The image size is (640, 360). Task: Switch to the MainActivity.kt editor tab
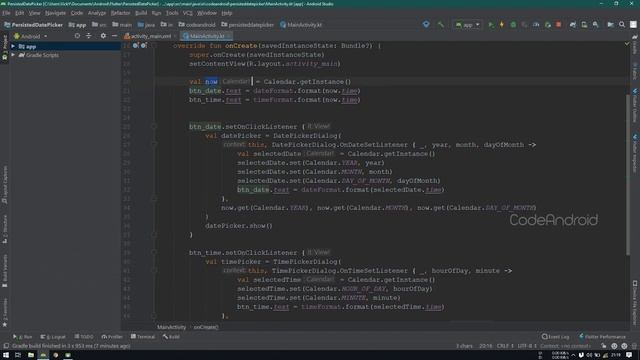tap(207, 36)
